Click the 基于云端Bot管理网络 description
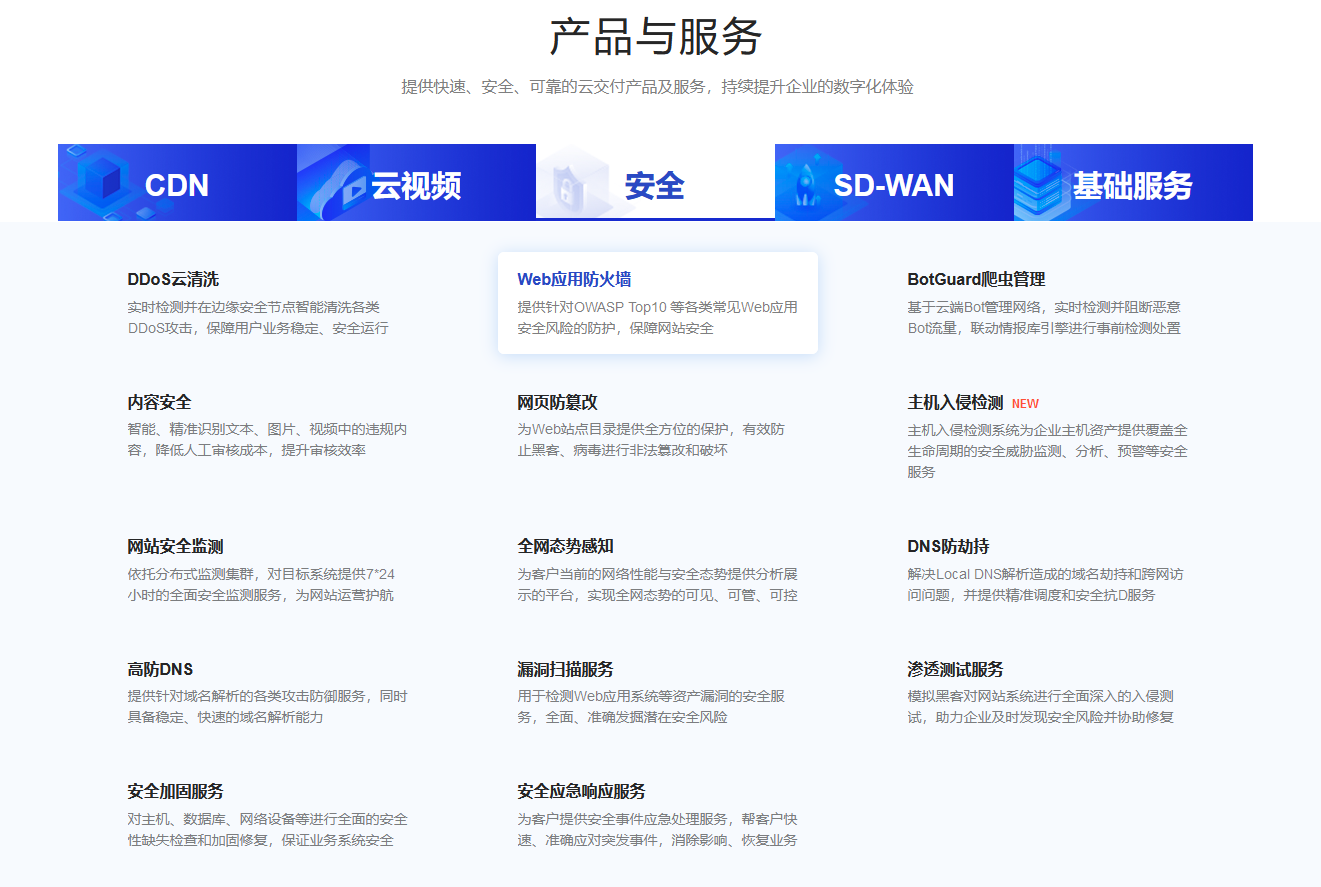 tap(1044, 317)
